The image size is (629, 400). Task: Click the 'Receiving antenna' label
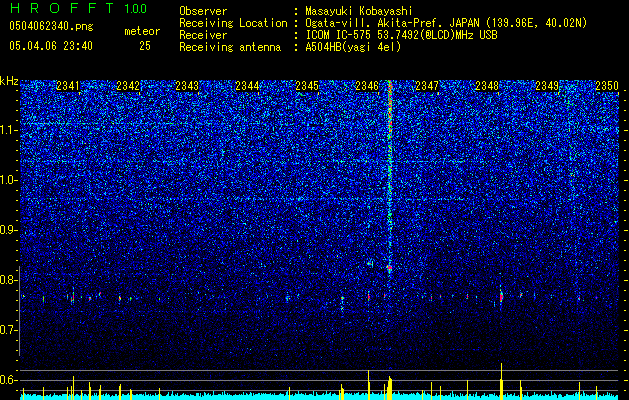(230, 47)
